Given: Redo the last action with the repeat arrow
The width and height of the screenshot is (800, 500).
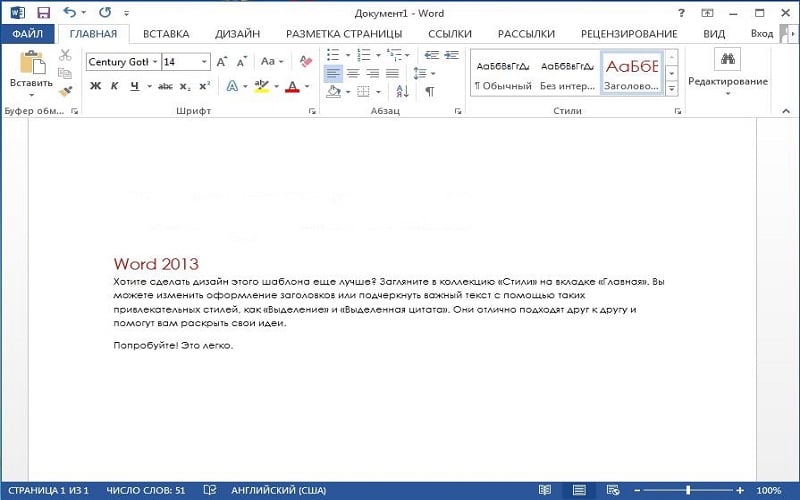Looking at the screenshot, I should (x=105, y=13).
